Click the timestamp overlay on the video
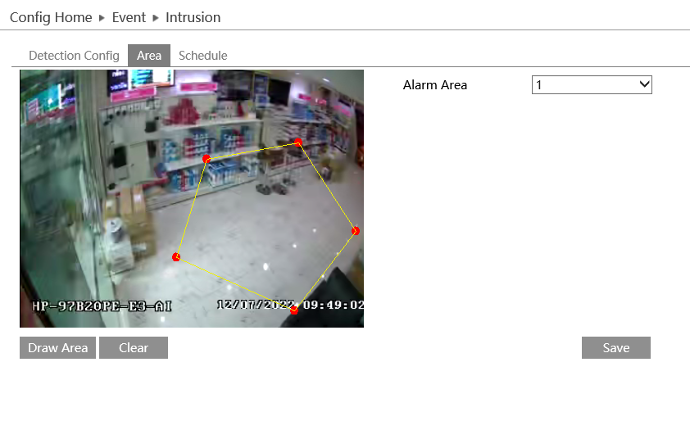This screenshot has width=690, height=430. (x=290, y=305)
